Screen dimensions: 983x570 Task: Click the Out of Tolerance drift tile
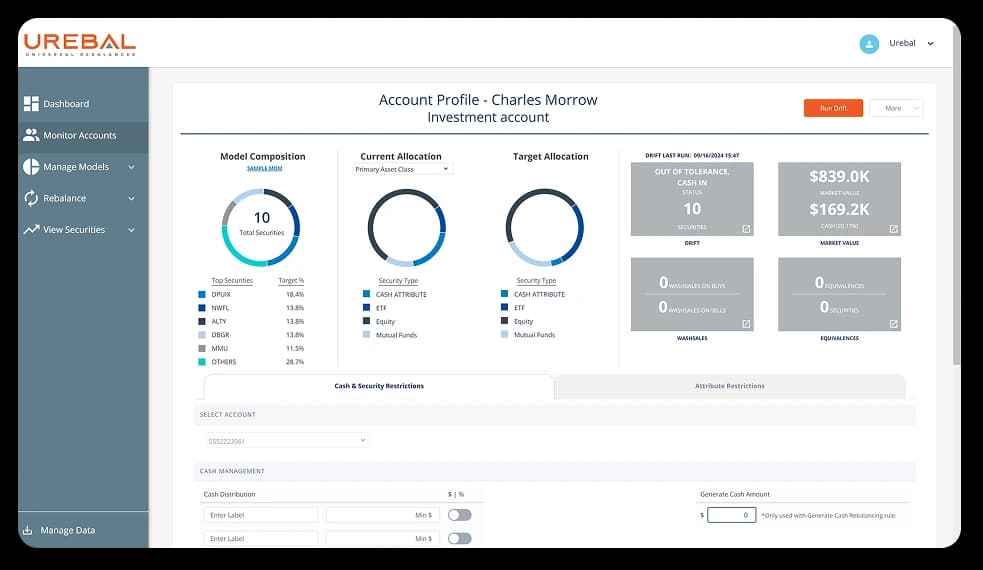tap(691, 199)
